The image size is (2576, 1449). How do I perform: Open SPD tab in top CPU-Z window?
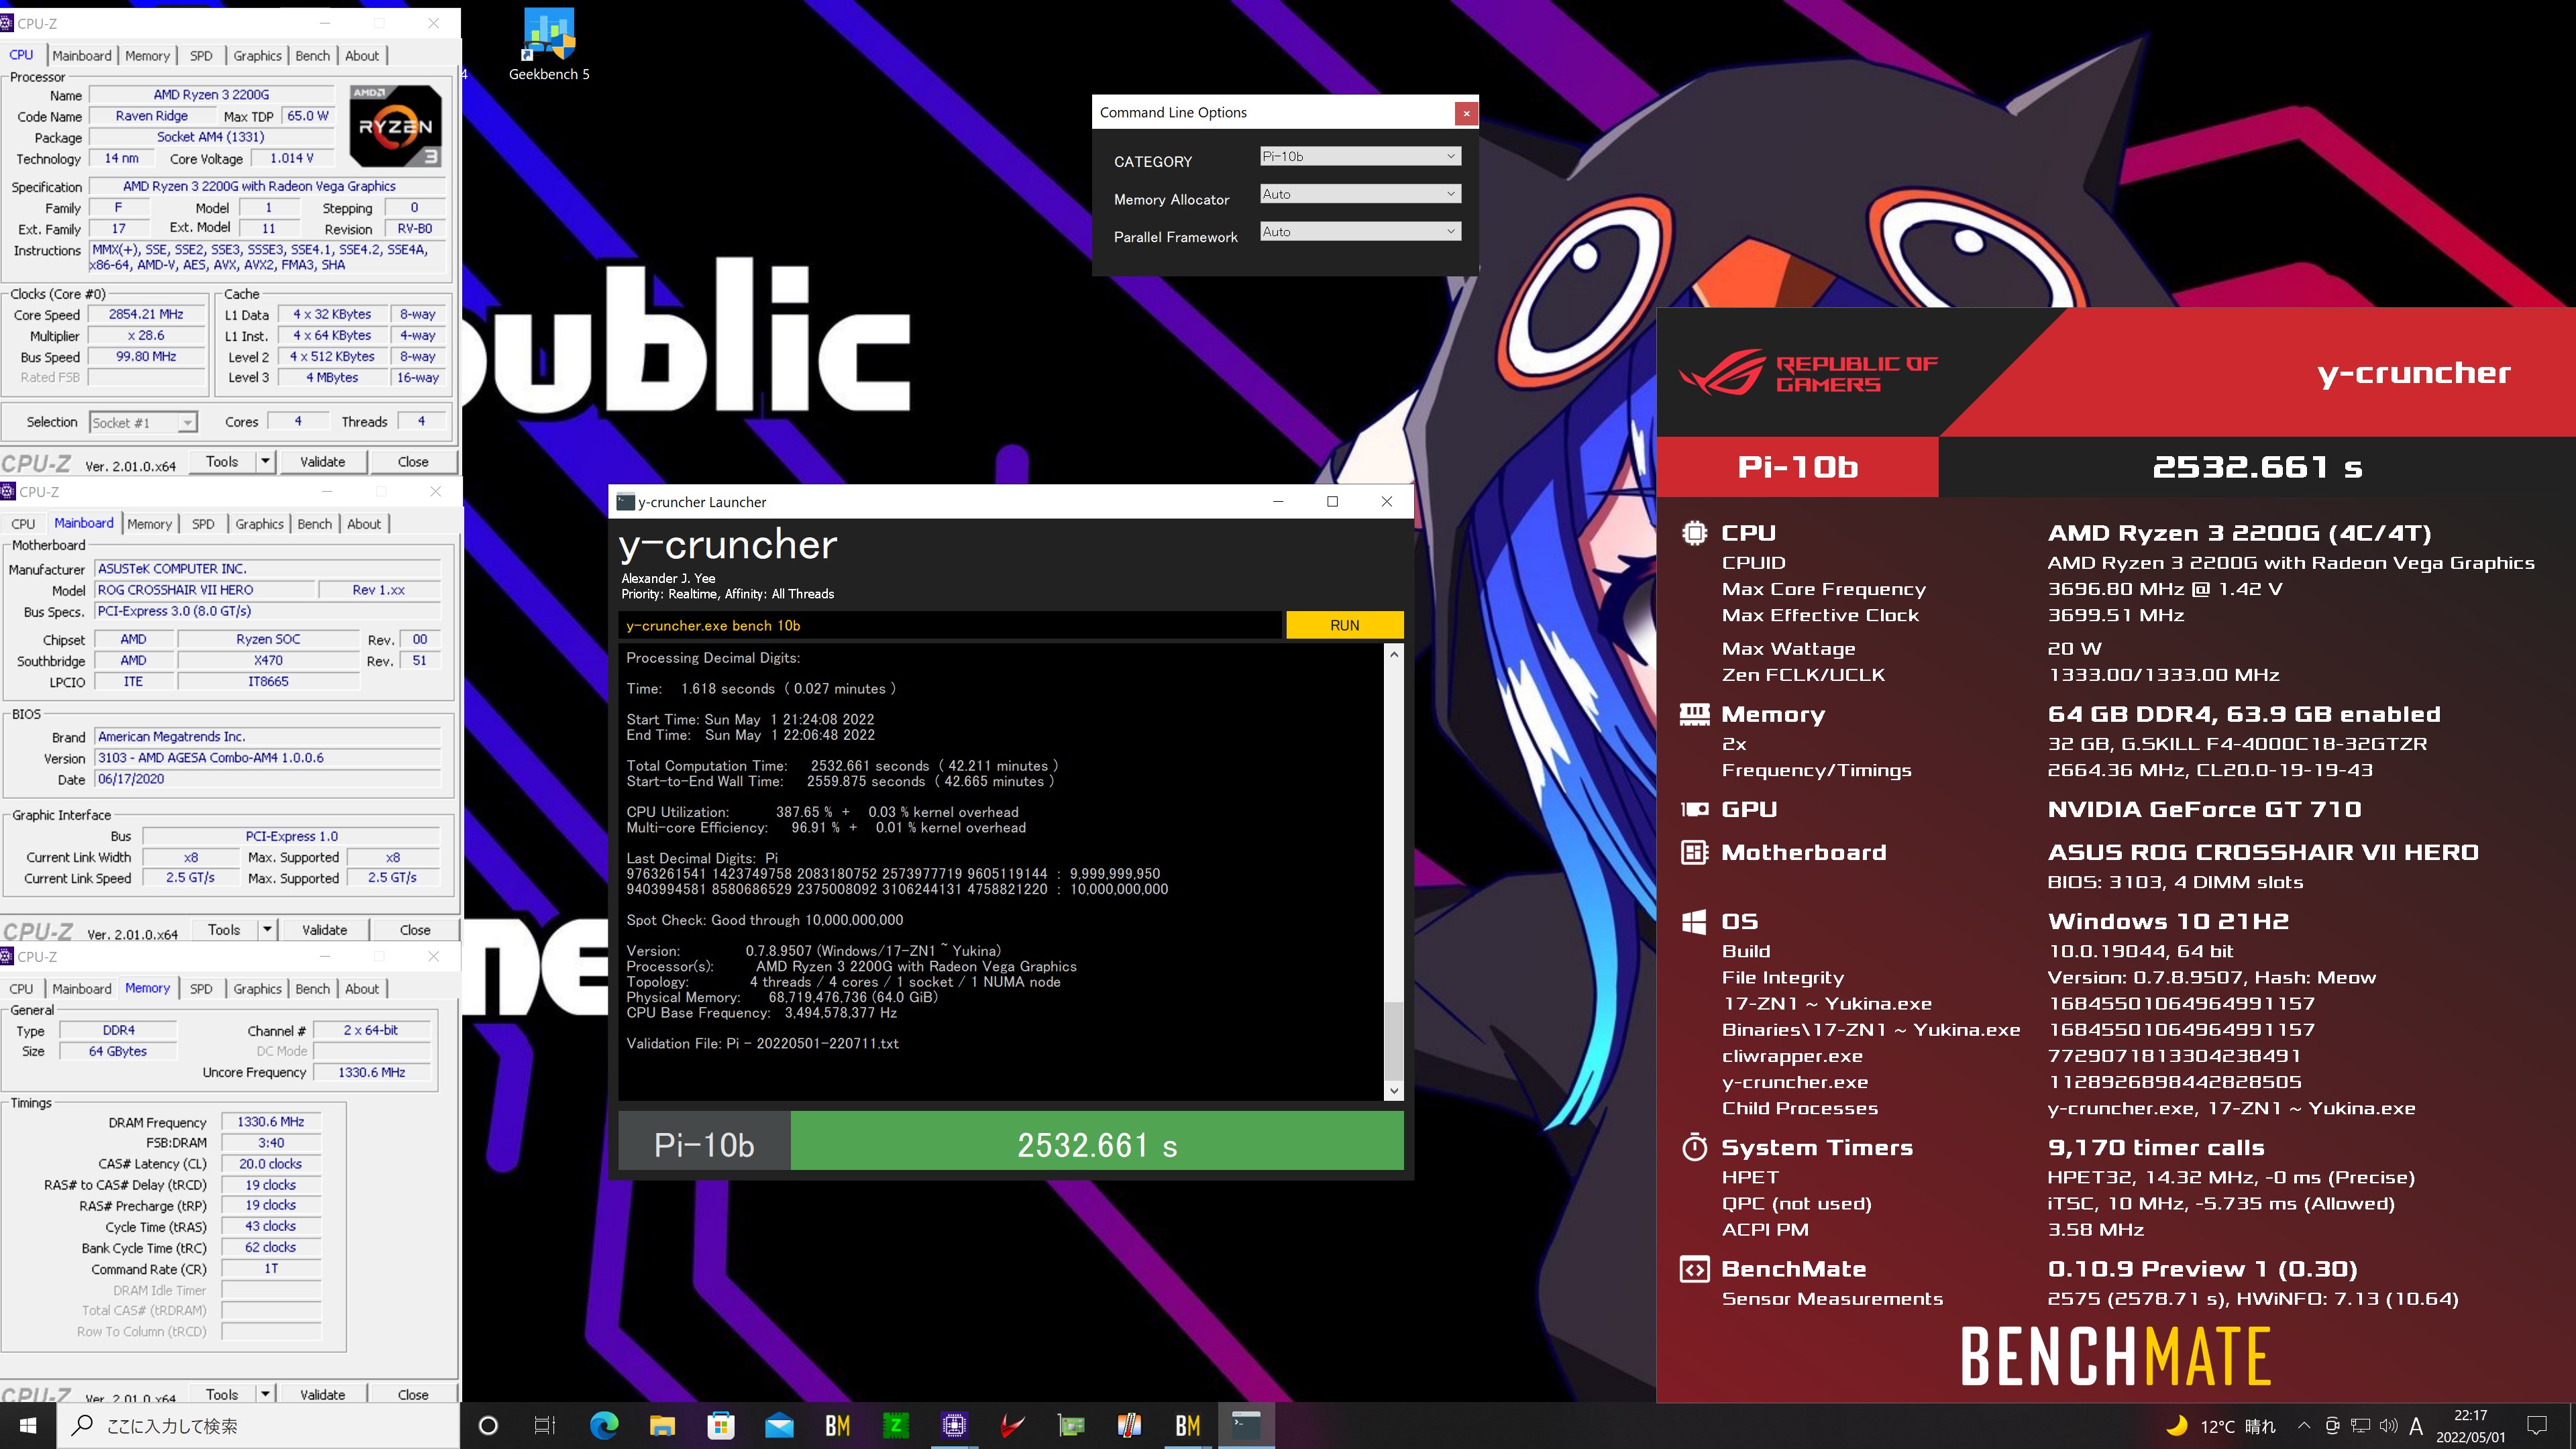(201, 56)
